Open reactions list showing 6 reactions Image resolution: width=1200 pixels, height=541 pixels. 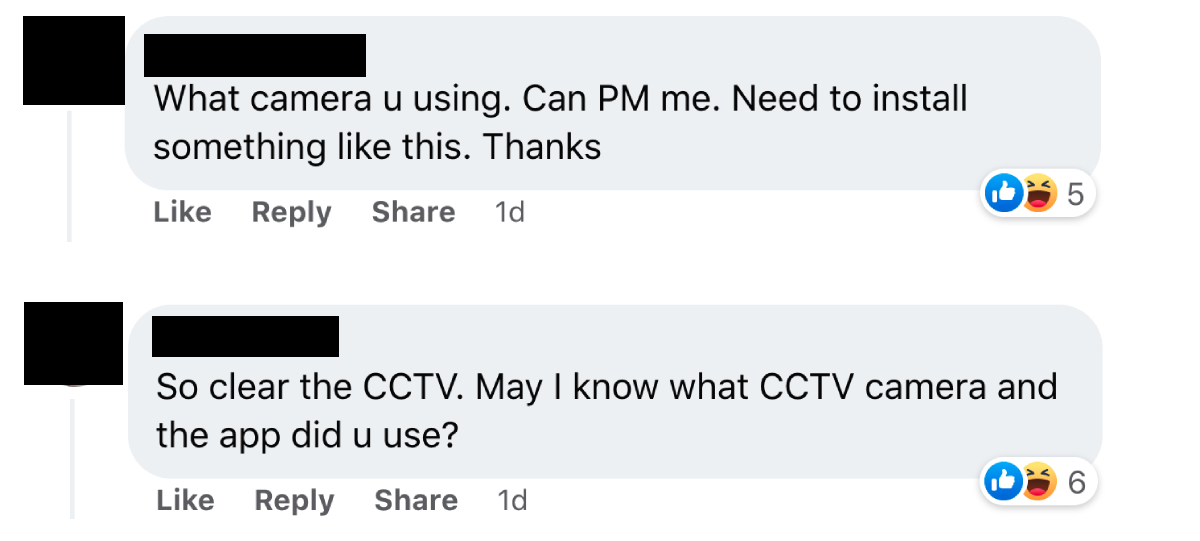click(x=1077, y=482)
